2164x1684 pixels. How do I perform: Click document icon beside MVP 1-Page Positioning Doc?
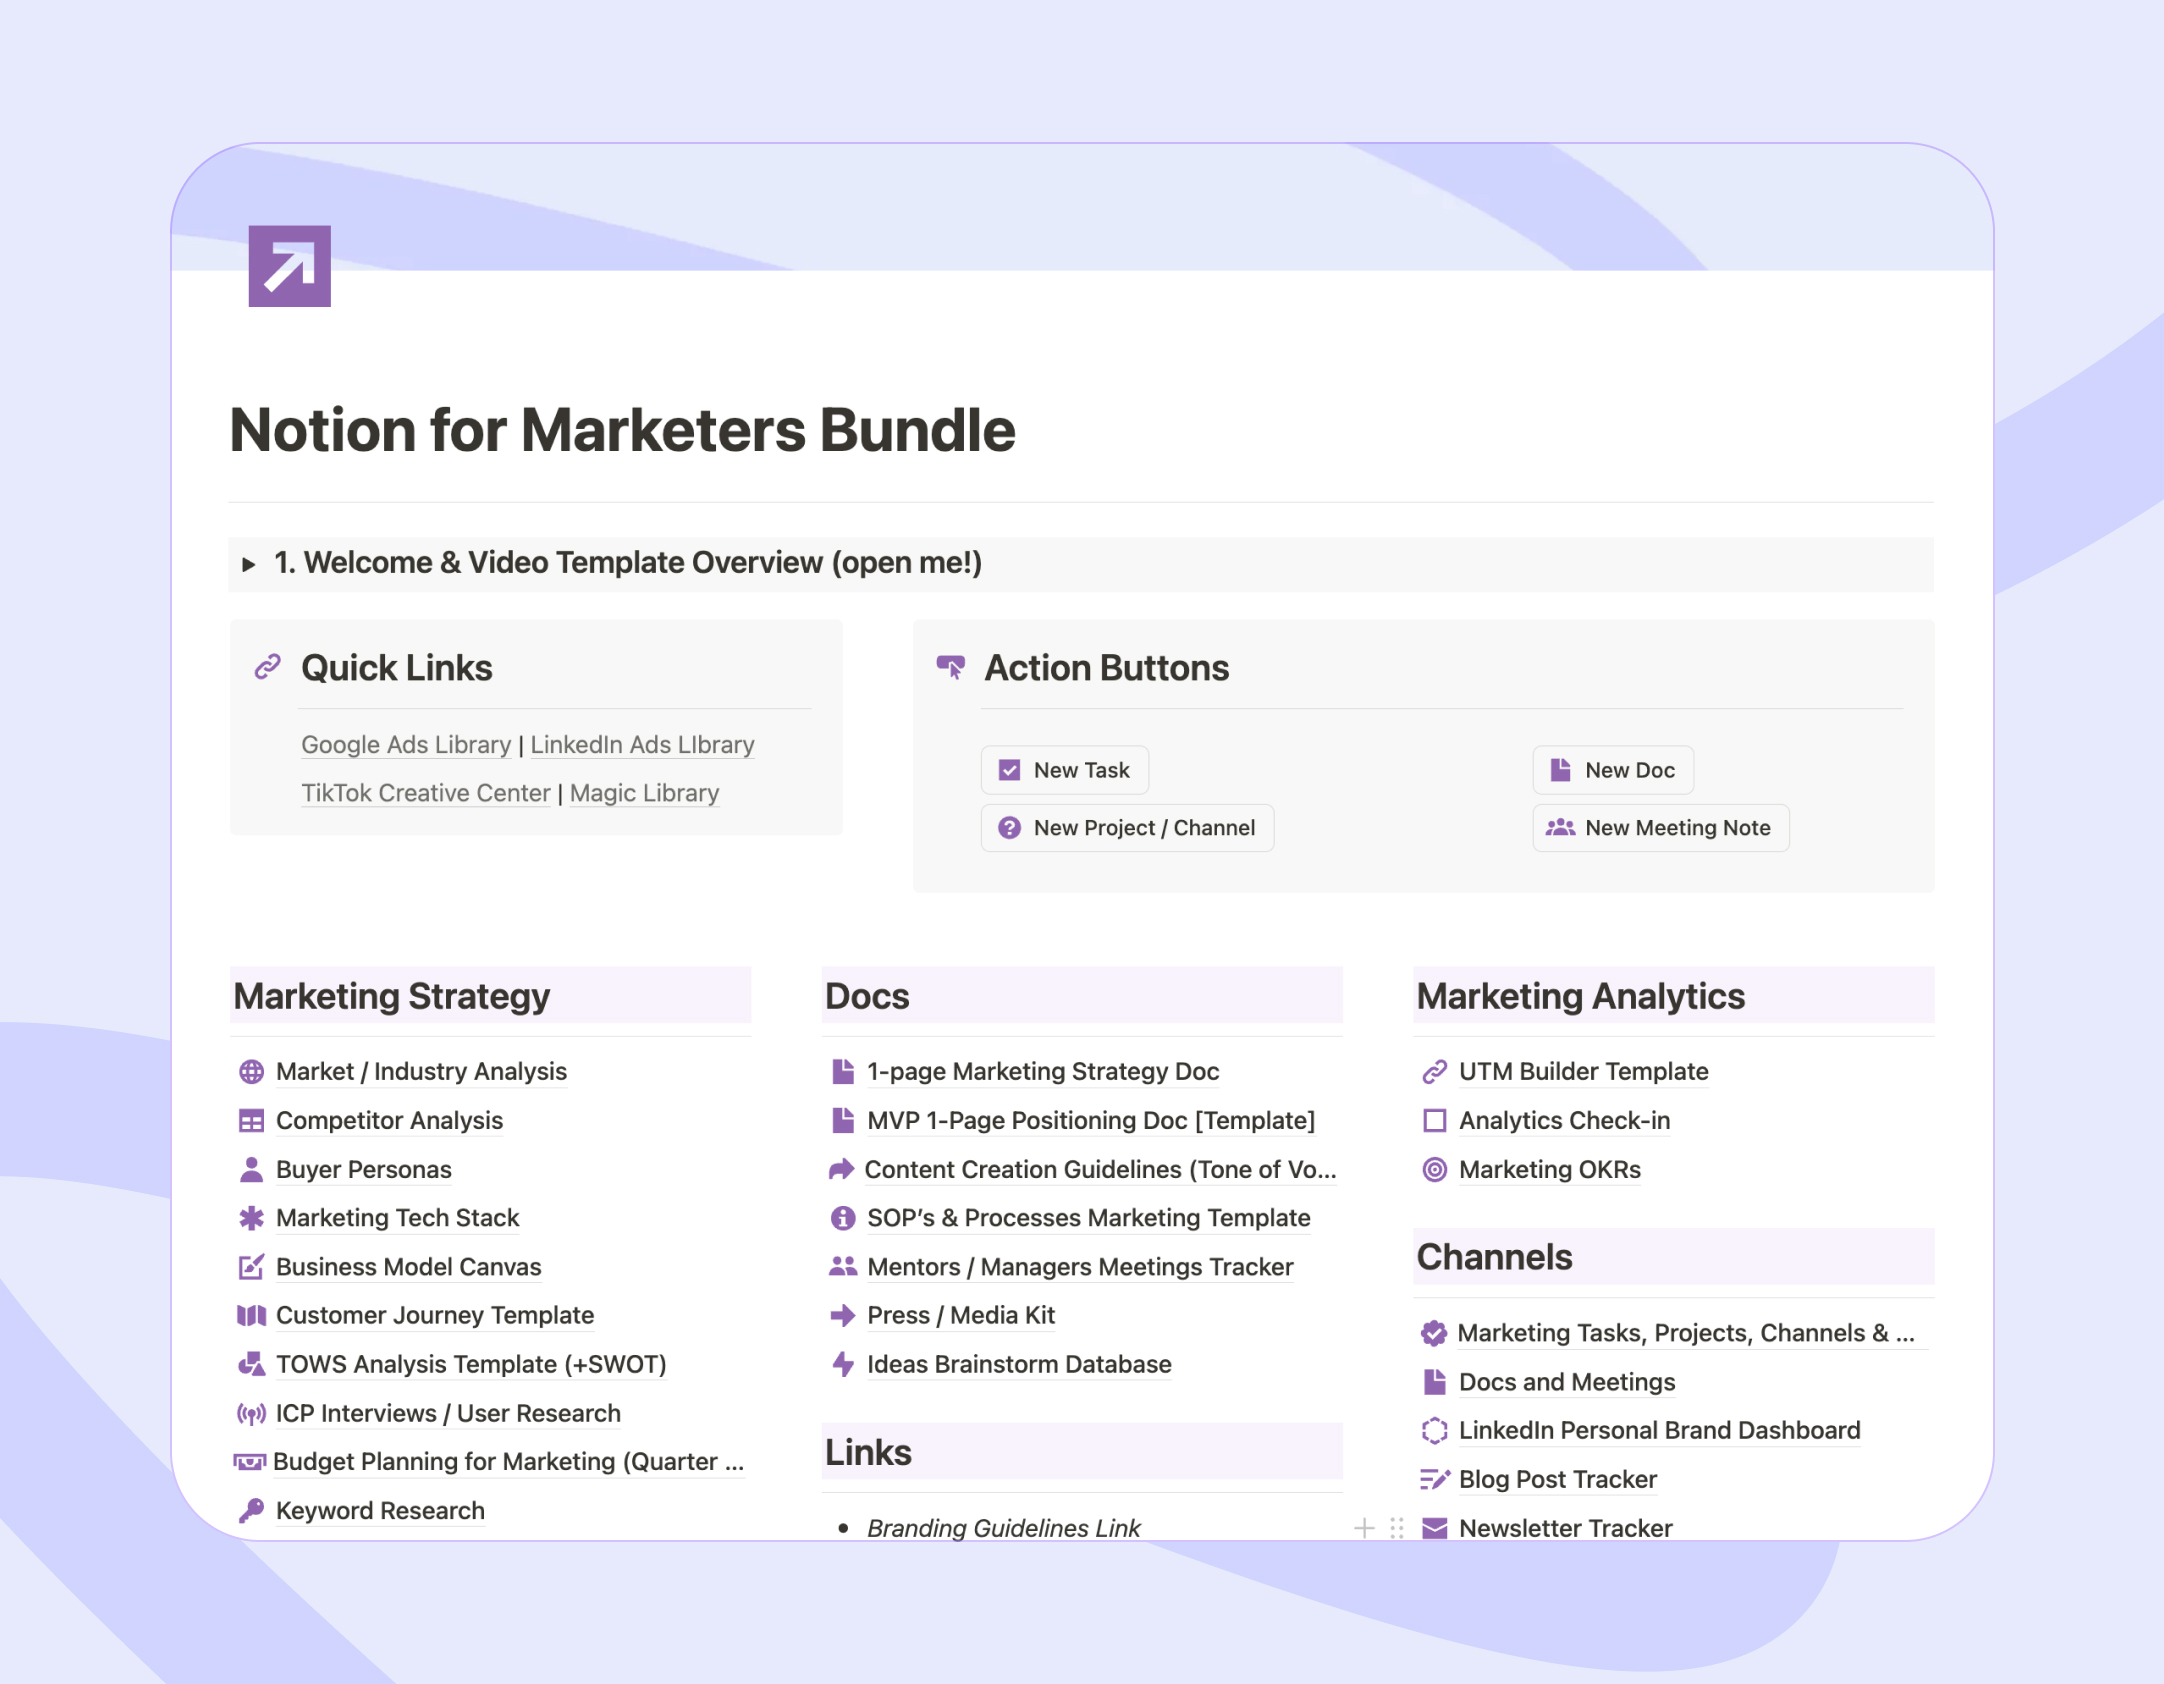tap(843, 1121)
